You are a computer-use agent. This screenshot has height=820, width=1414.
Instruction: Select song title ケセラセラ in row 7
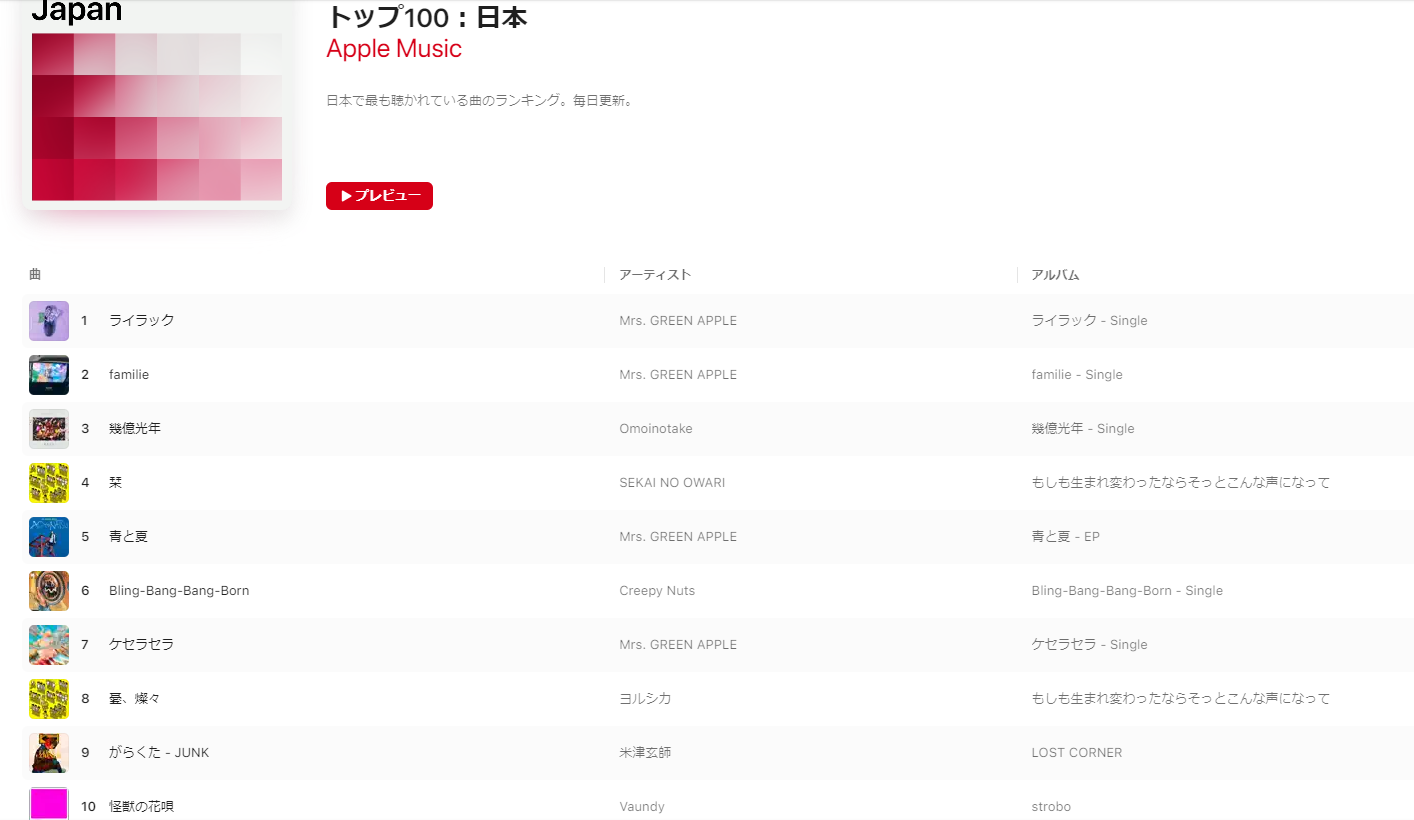click(141, 644)
